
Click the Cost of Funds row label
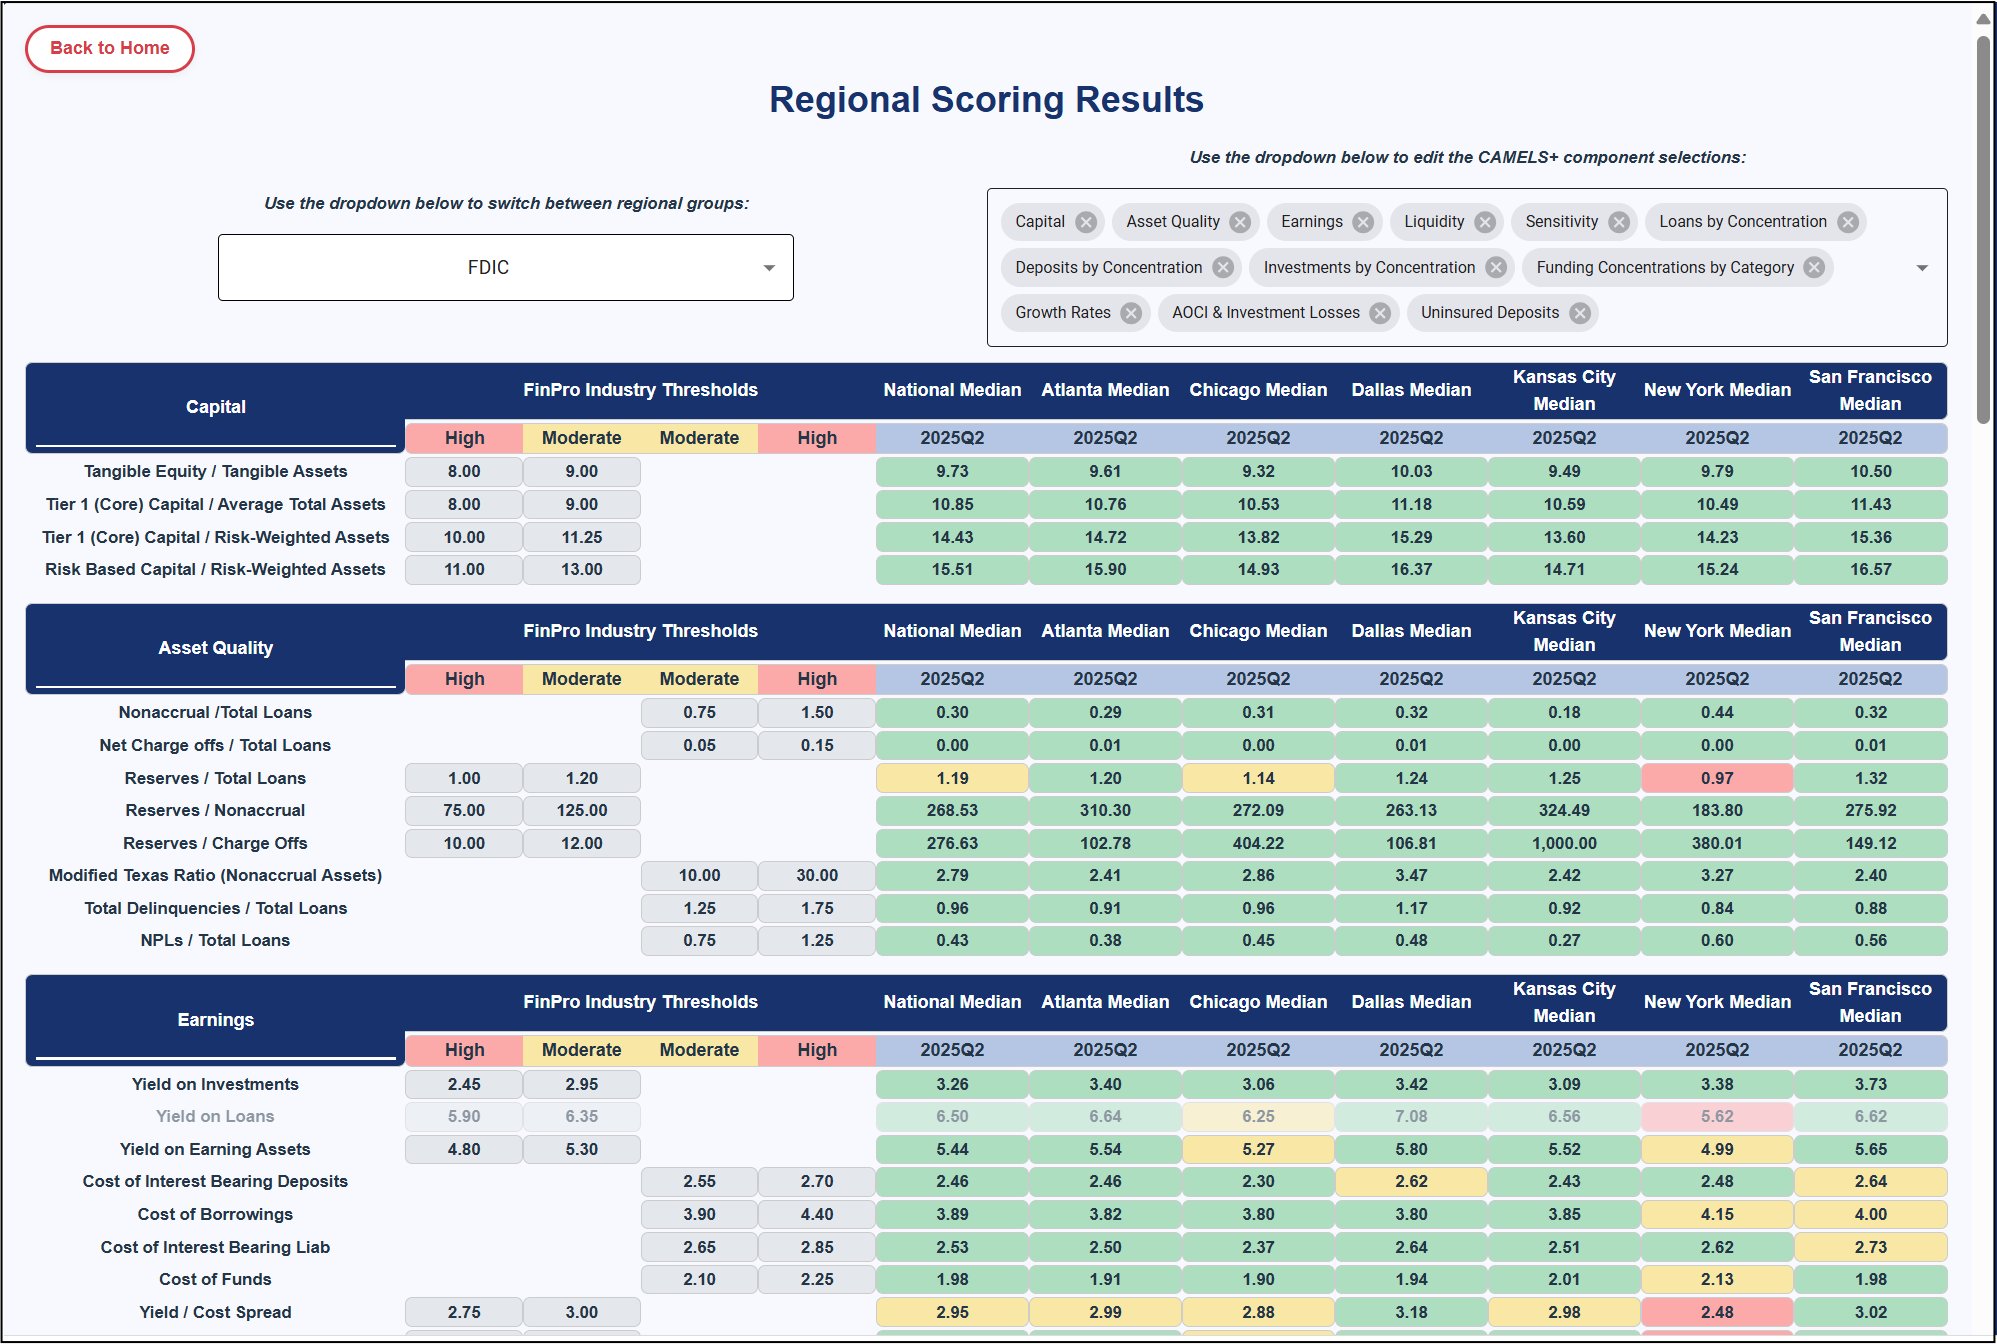pos(215,1279)
